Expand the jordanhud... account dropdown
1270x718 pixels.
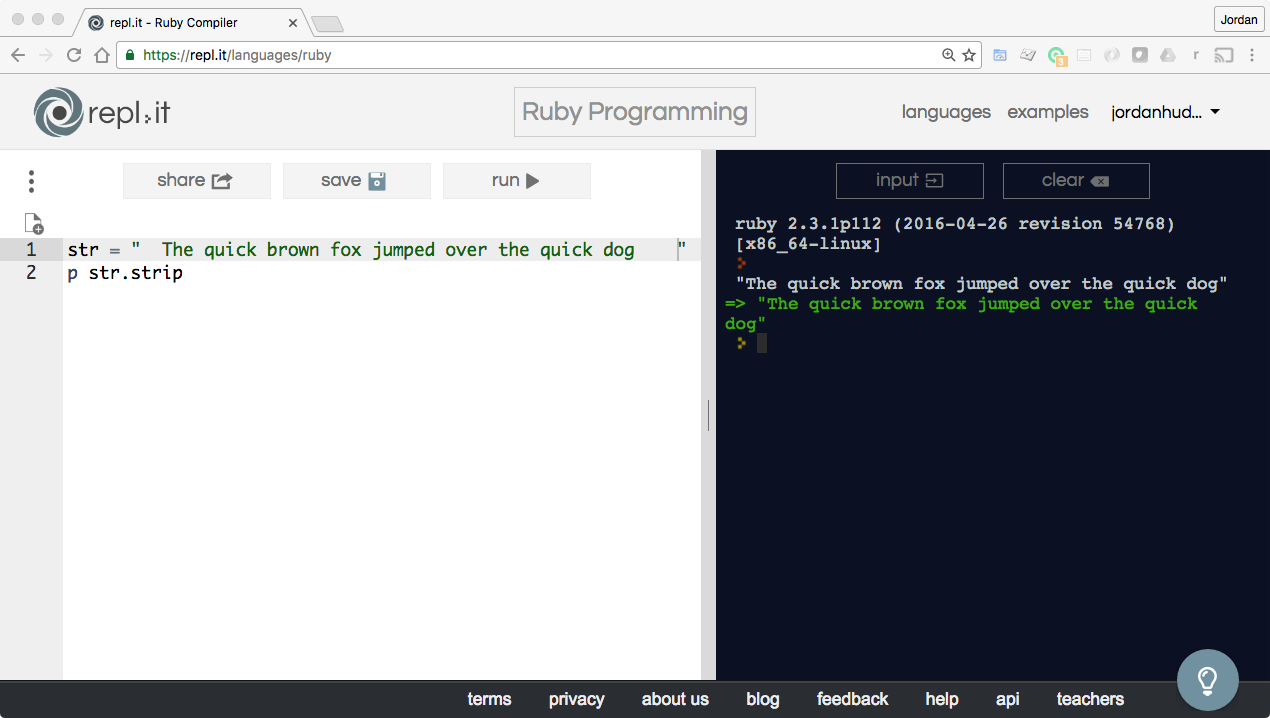(x=1166, y=112)
